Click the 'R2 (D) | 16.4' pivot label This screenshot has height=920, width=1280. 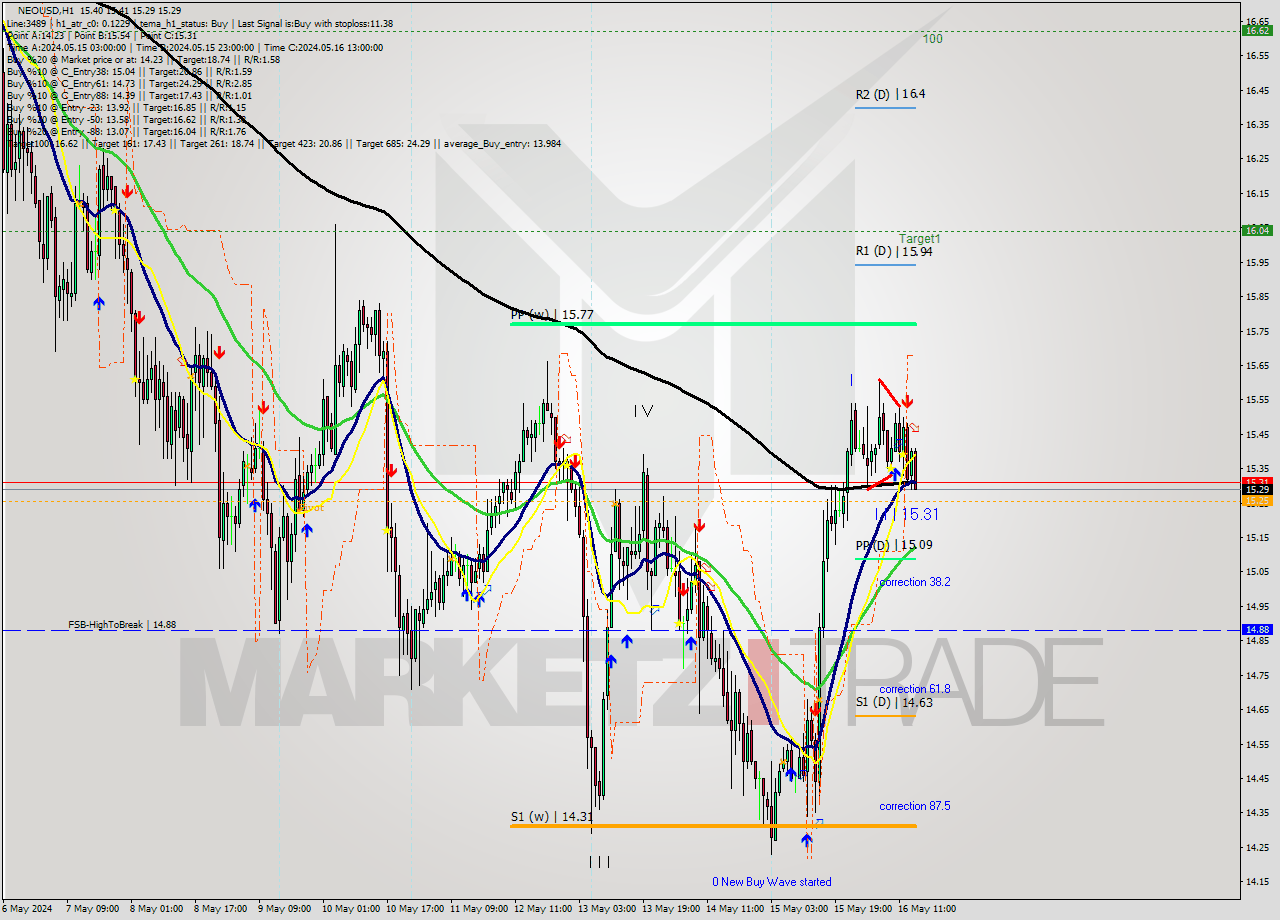(x=890, y=94)
